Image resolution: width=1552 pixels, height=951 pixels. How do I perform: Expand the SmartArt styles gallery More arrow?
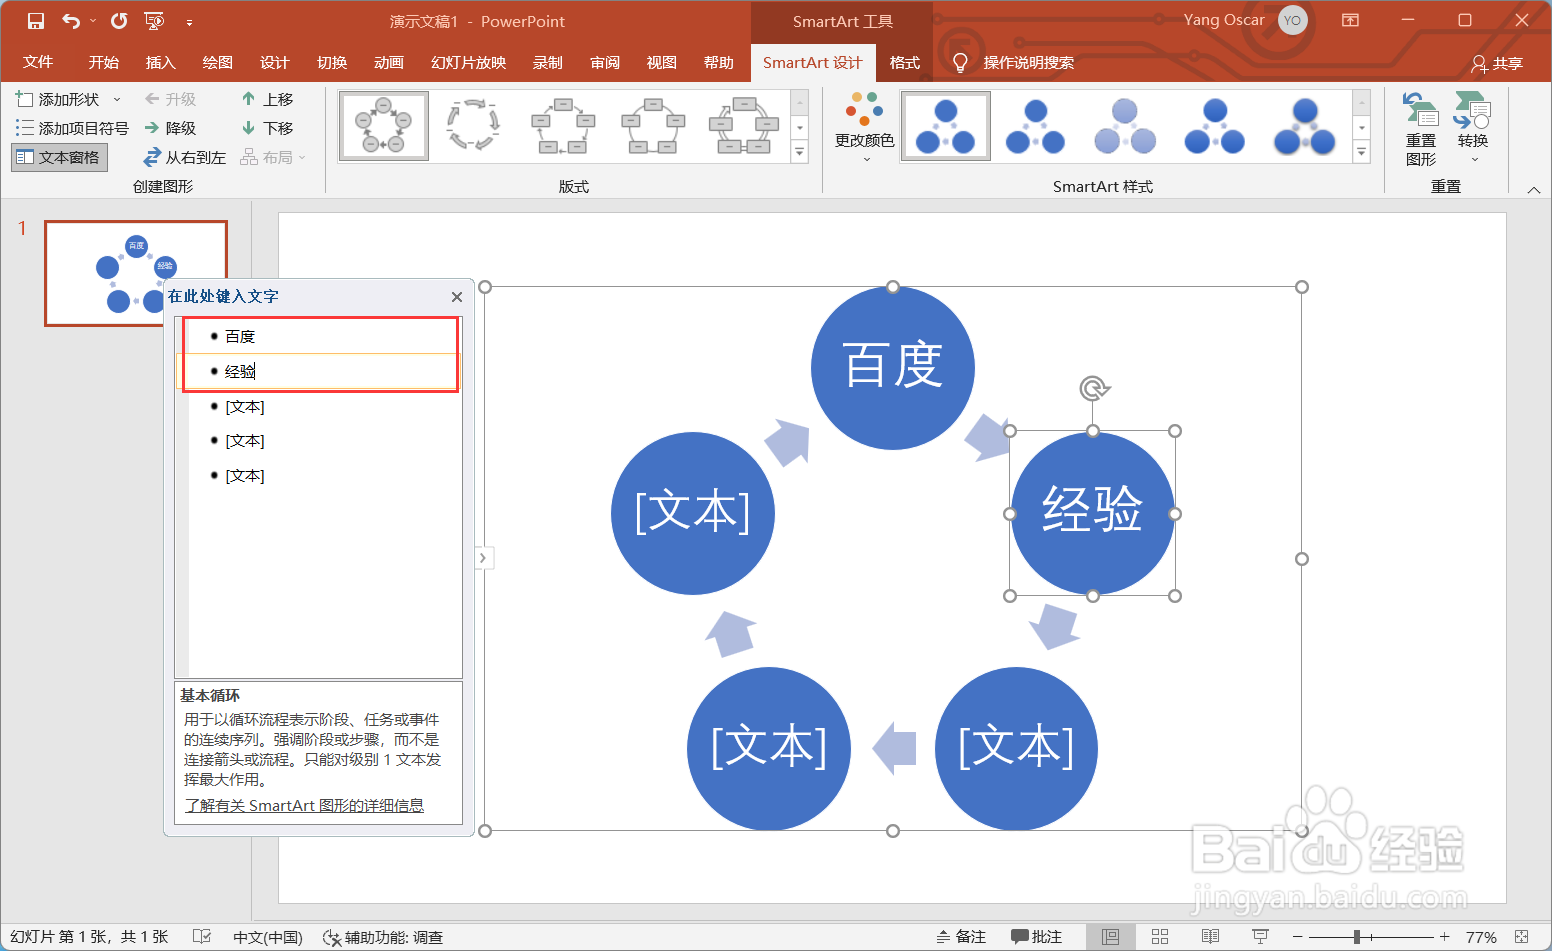tap(1361, 152)
